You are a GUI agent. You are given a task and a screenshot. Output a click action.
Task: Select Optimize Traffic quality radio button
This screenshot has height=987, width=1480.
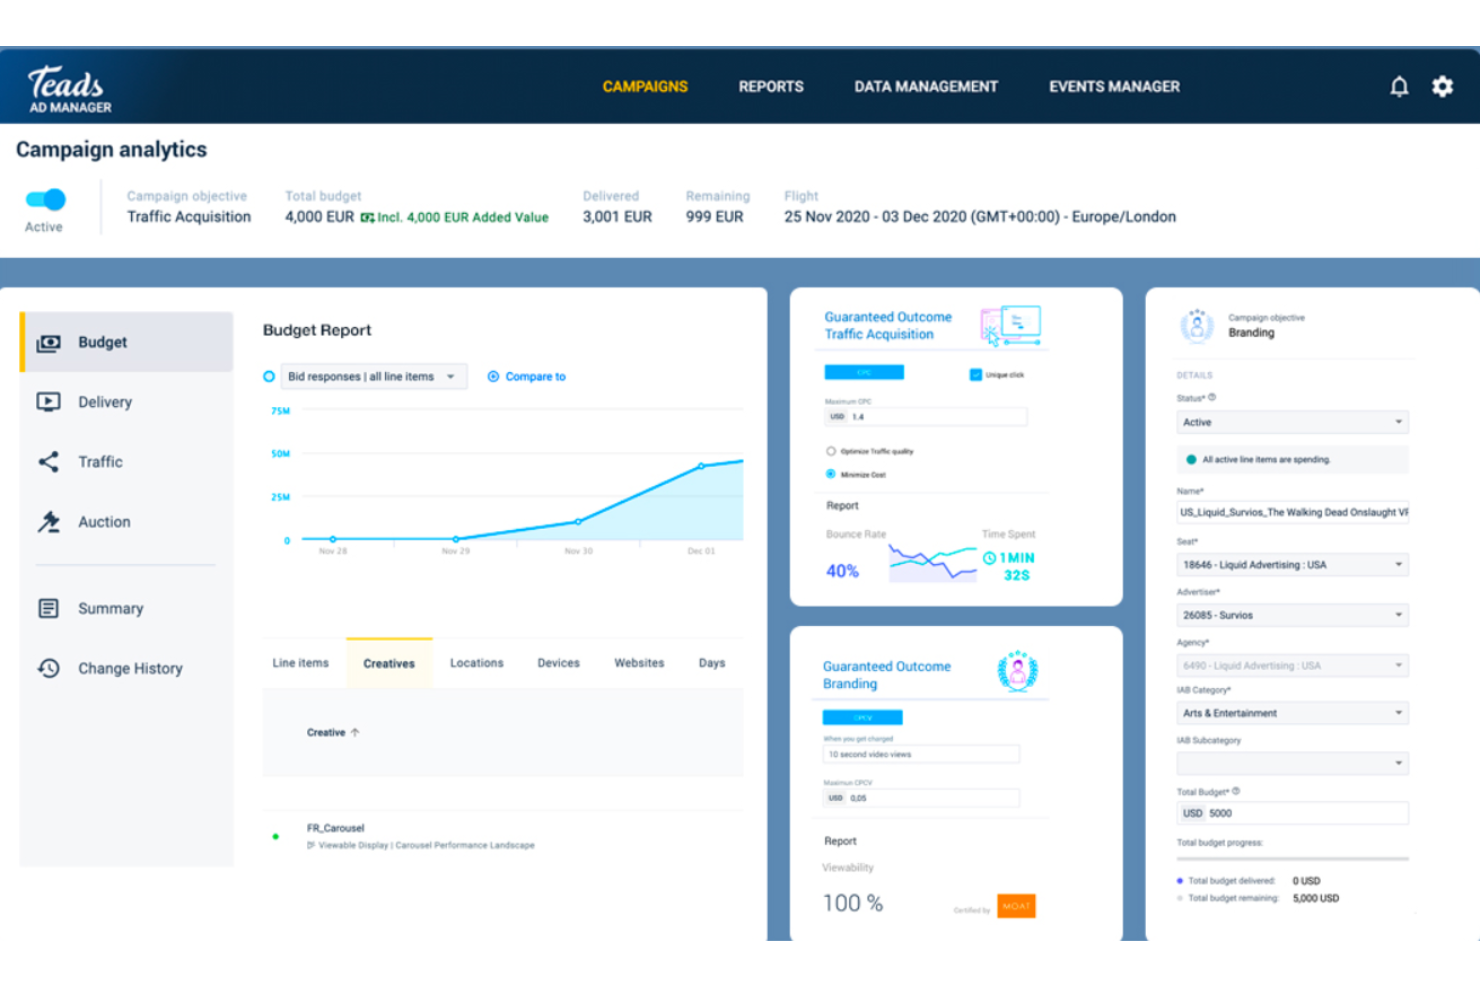pos(830,451)
